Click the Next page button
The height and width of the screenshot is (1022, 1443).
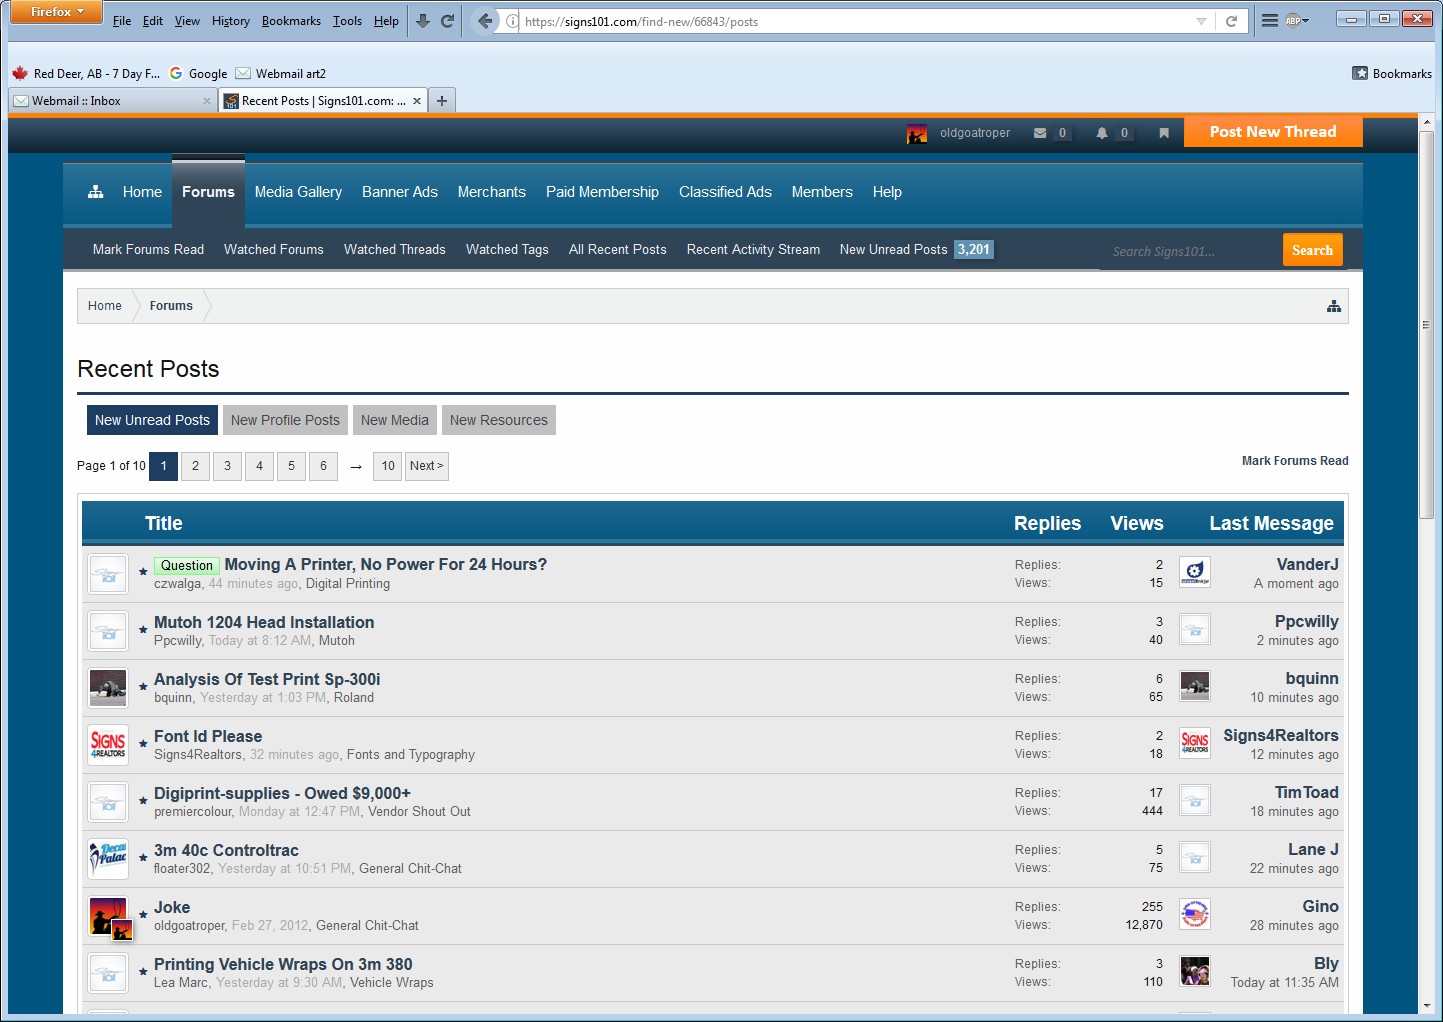427,466
